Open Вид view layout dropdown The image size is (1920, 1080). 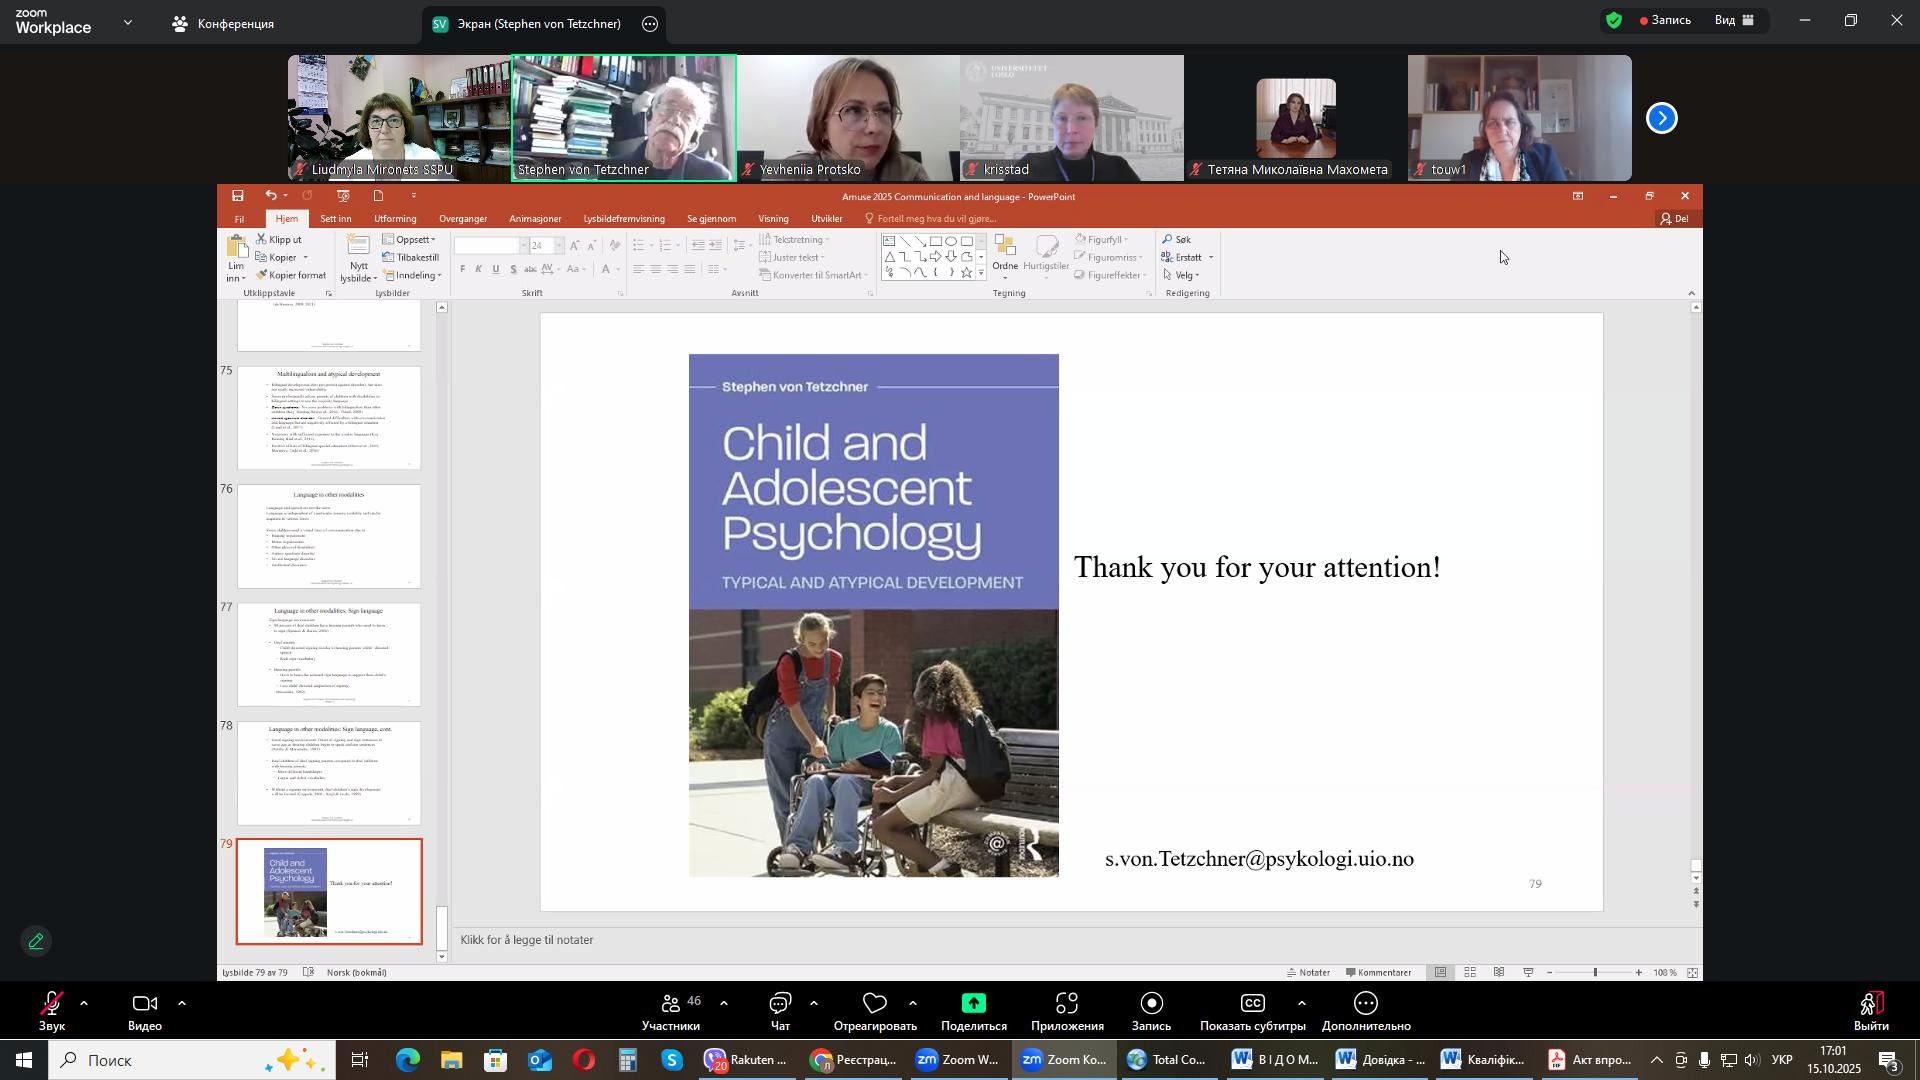click(x=1735, y=20)
